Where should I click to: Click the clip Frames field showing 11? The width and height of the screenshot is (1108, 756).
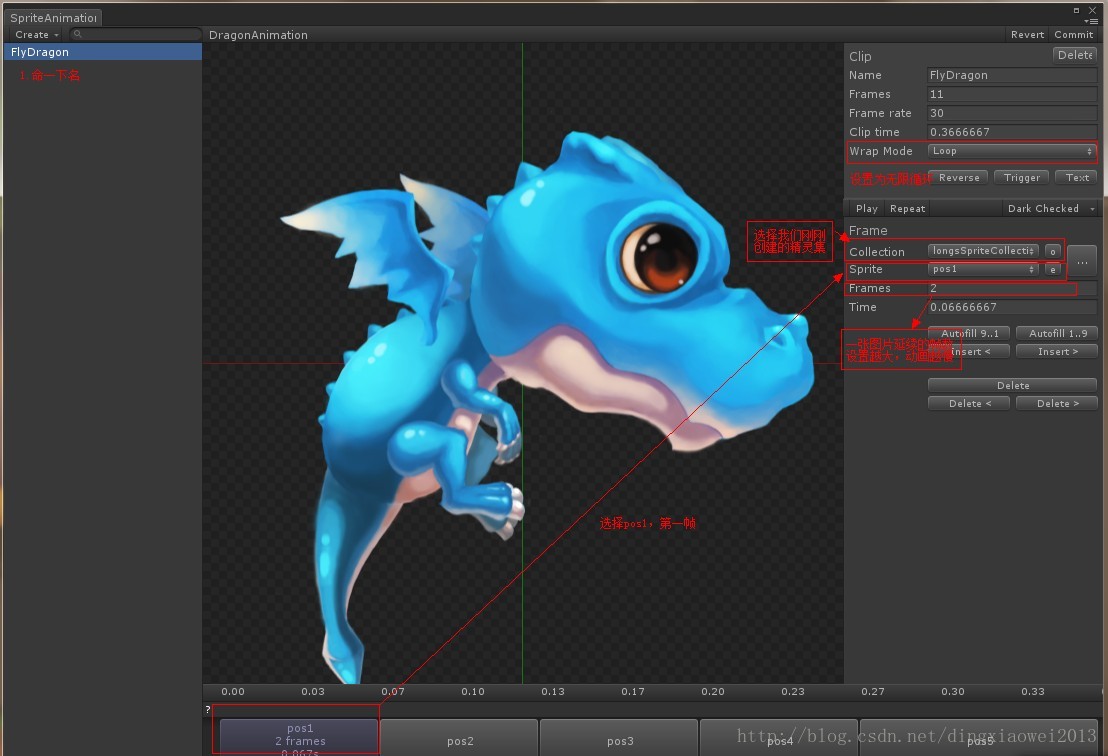click(x=1012, y=94)
